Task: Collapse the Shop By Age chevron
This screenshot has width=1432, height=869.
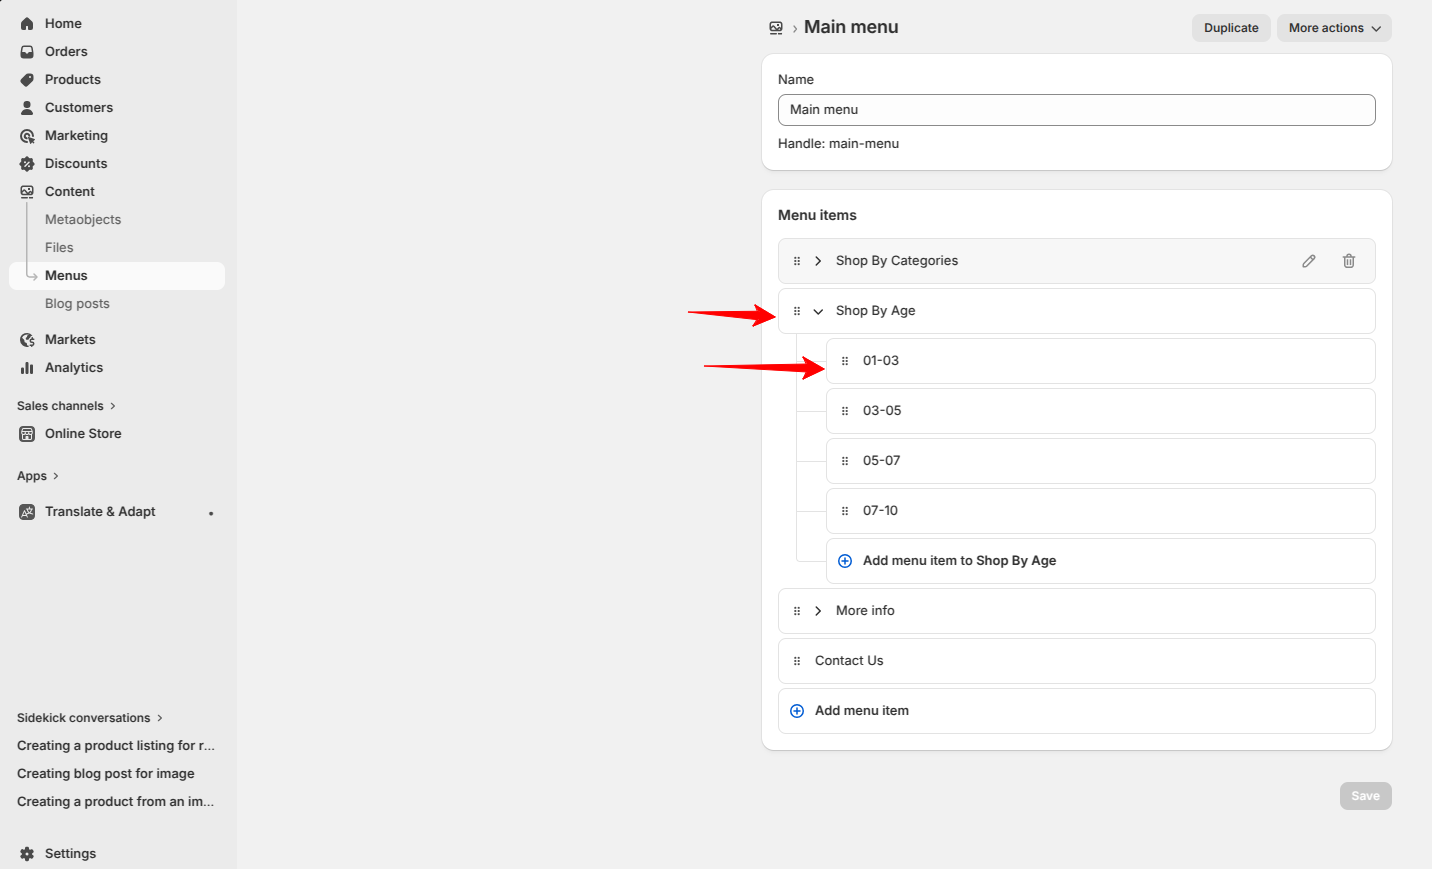Action: 818,311
